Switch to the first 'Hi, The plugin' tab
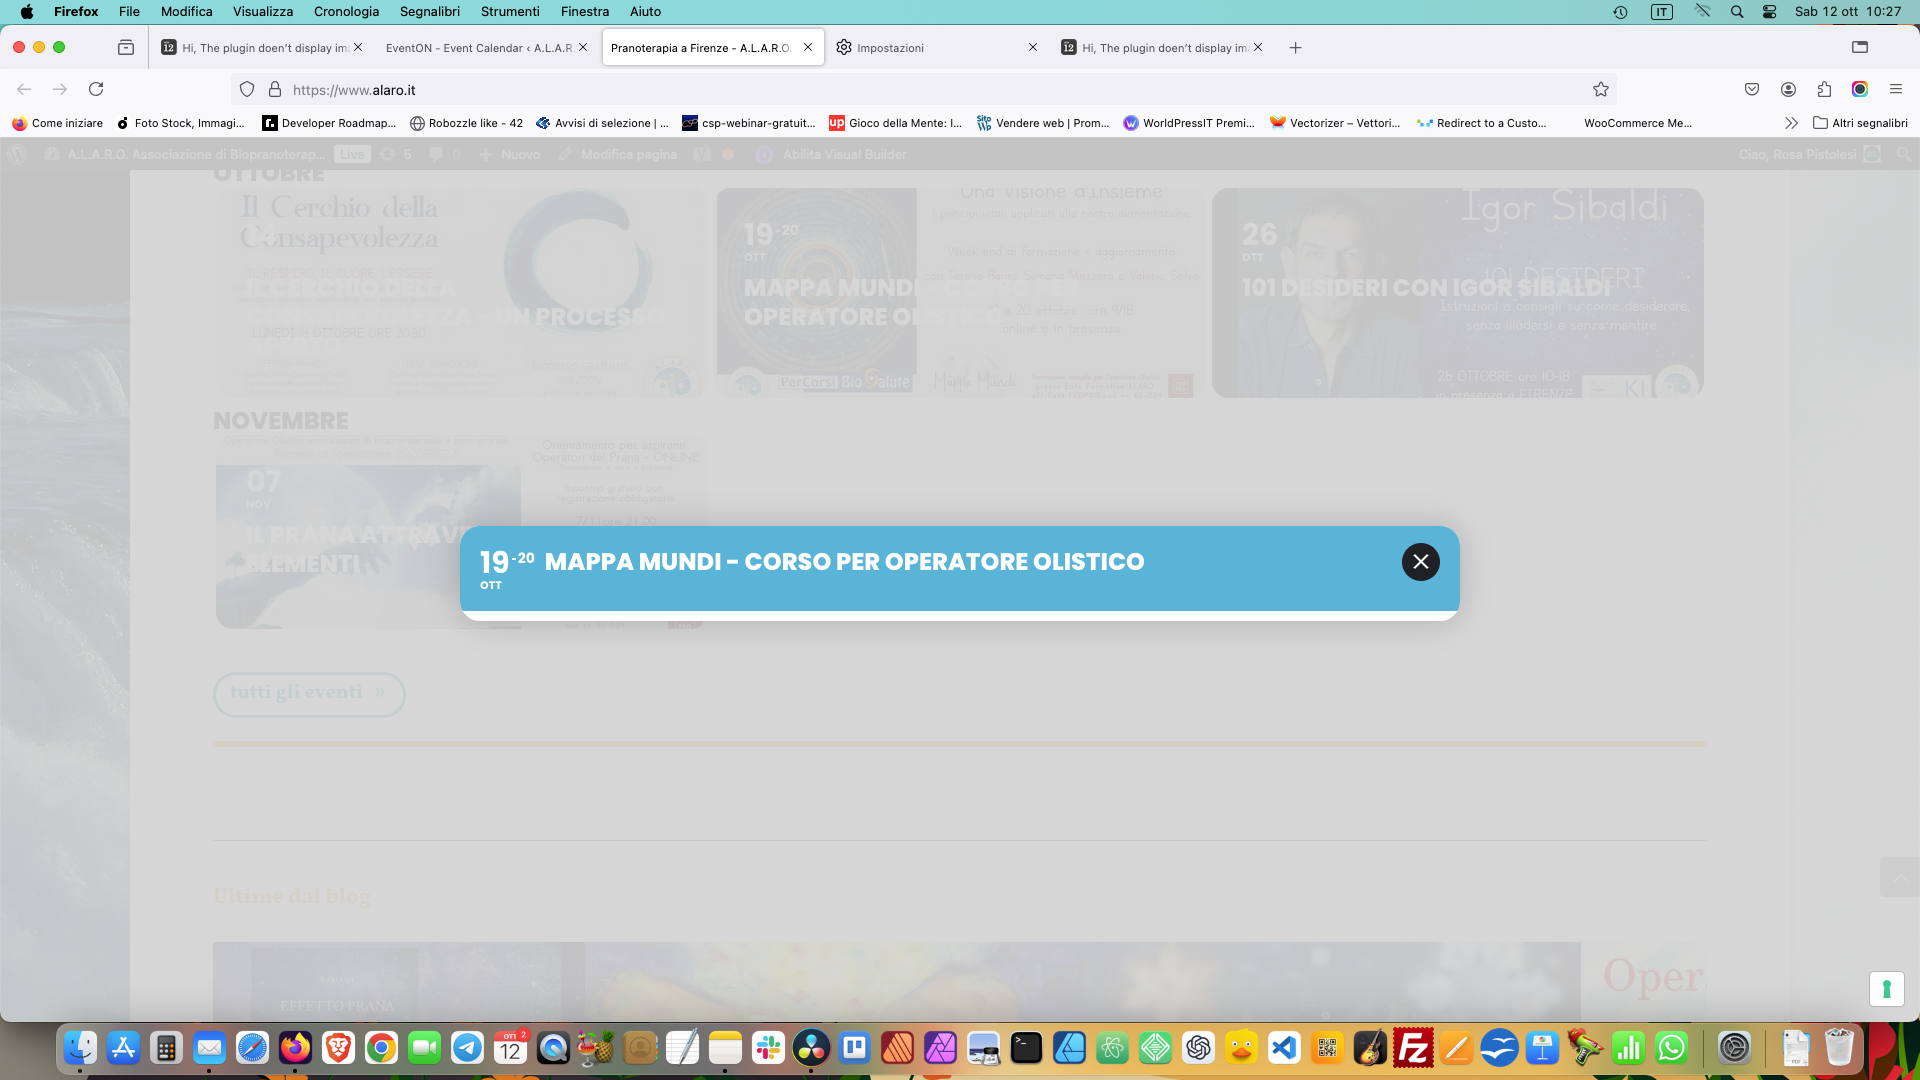The image size is (1920, 1080). (x=262, y=47)
